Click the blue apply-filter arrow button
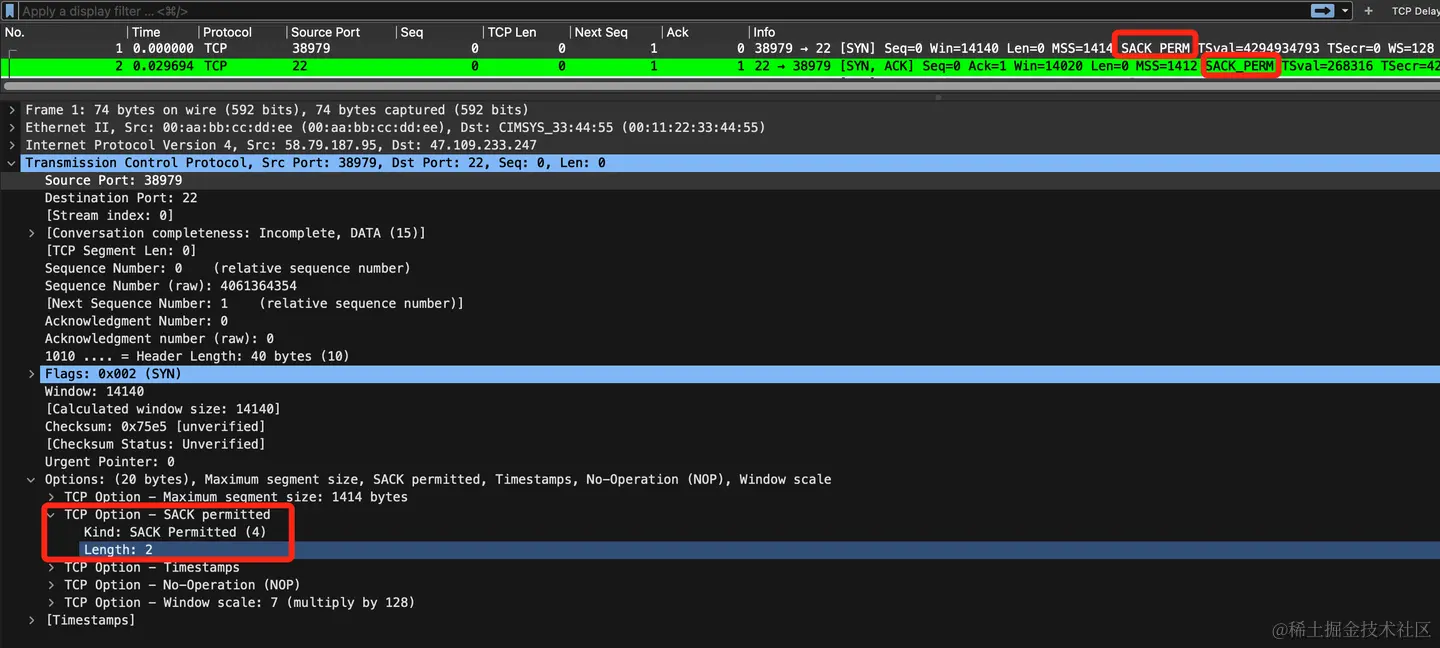 click(x=1323, y=10)
